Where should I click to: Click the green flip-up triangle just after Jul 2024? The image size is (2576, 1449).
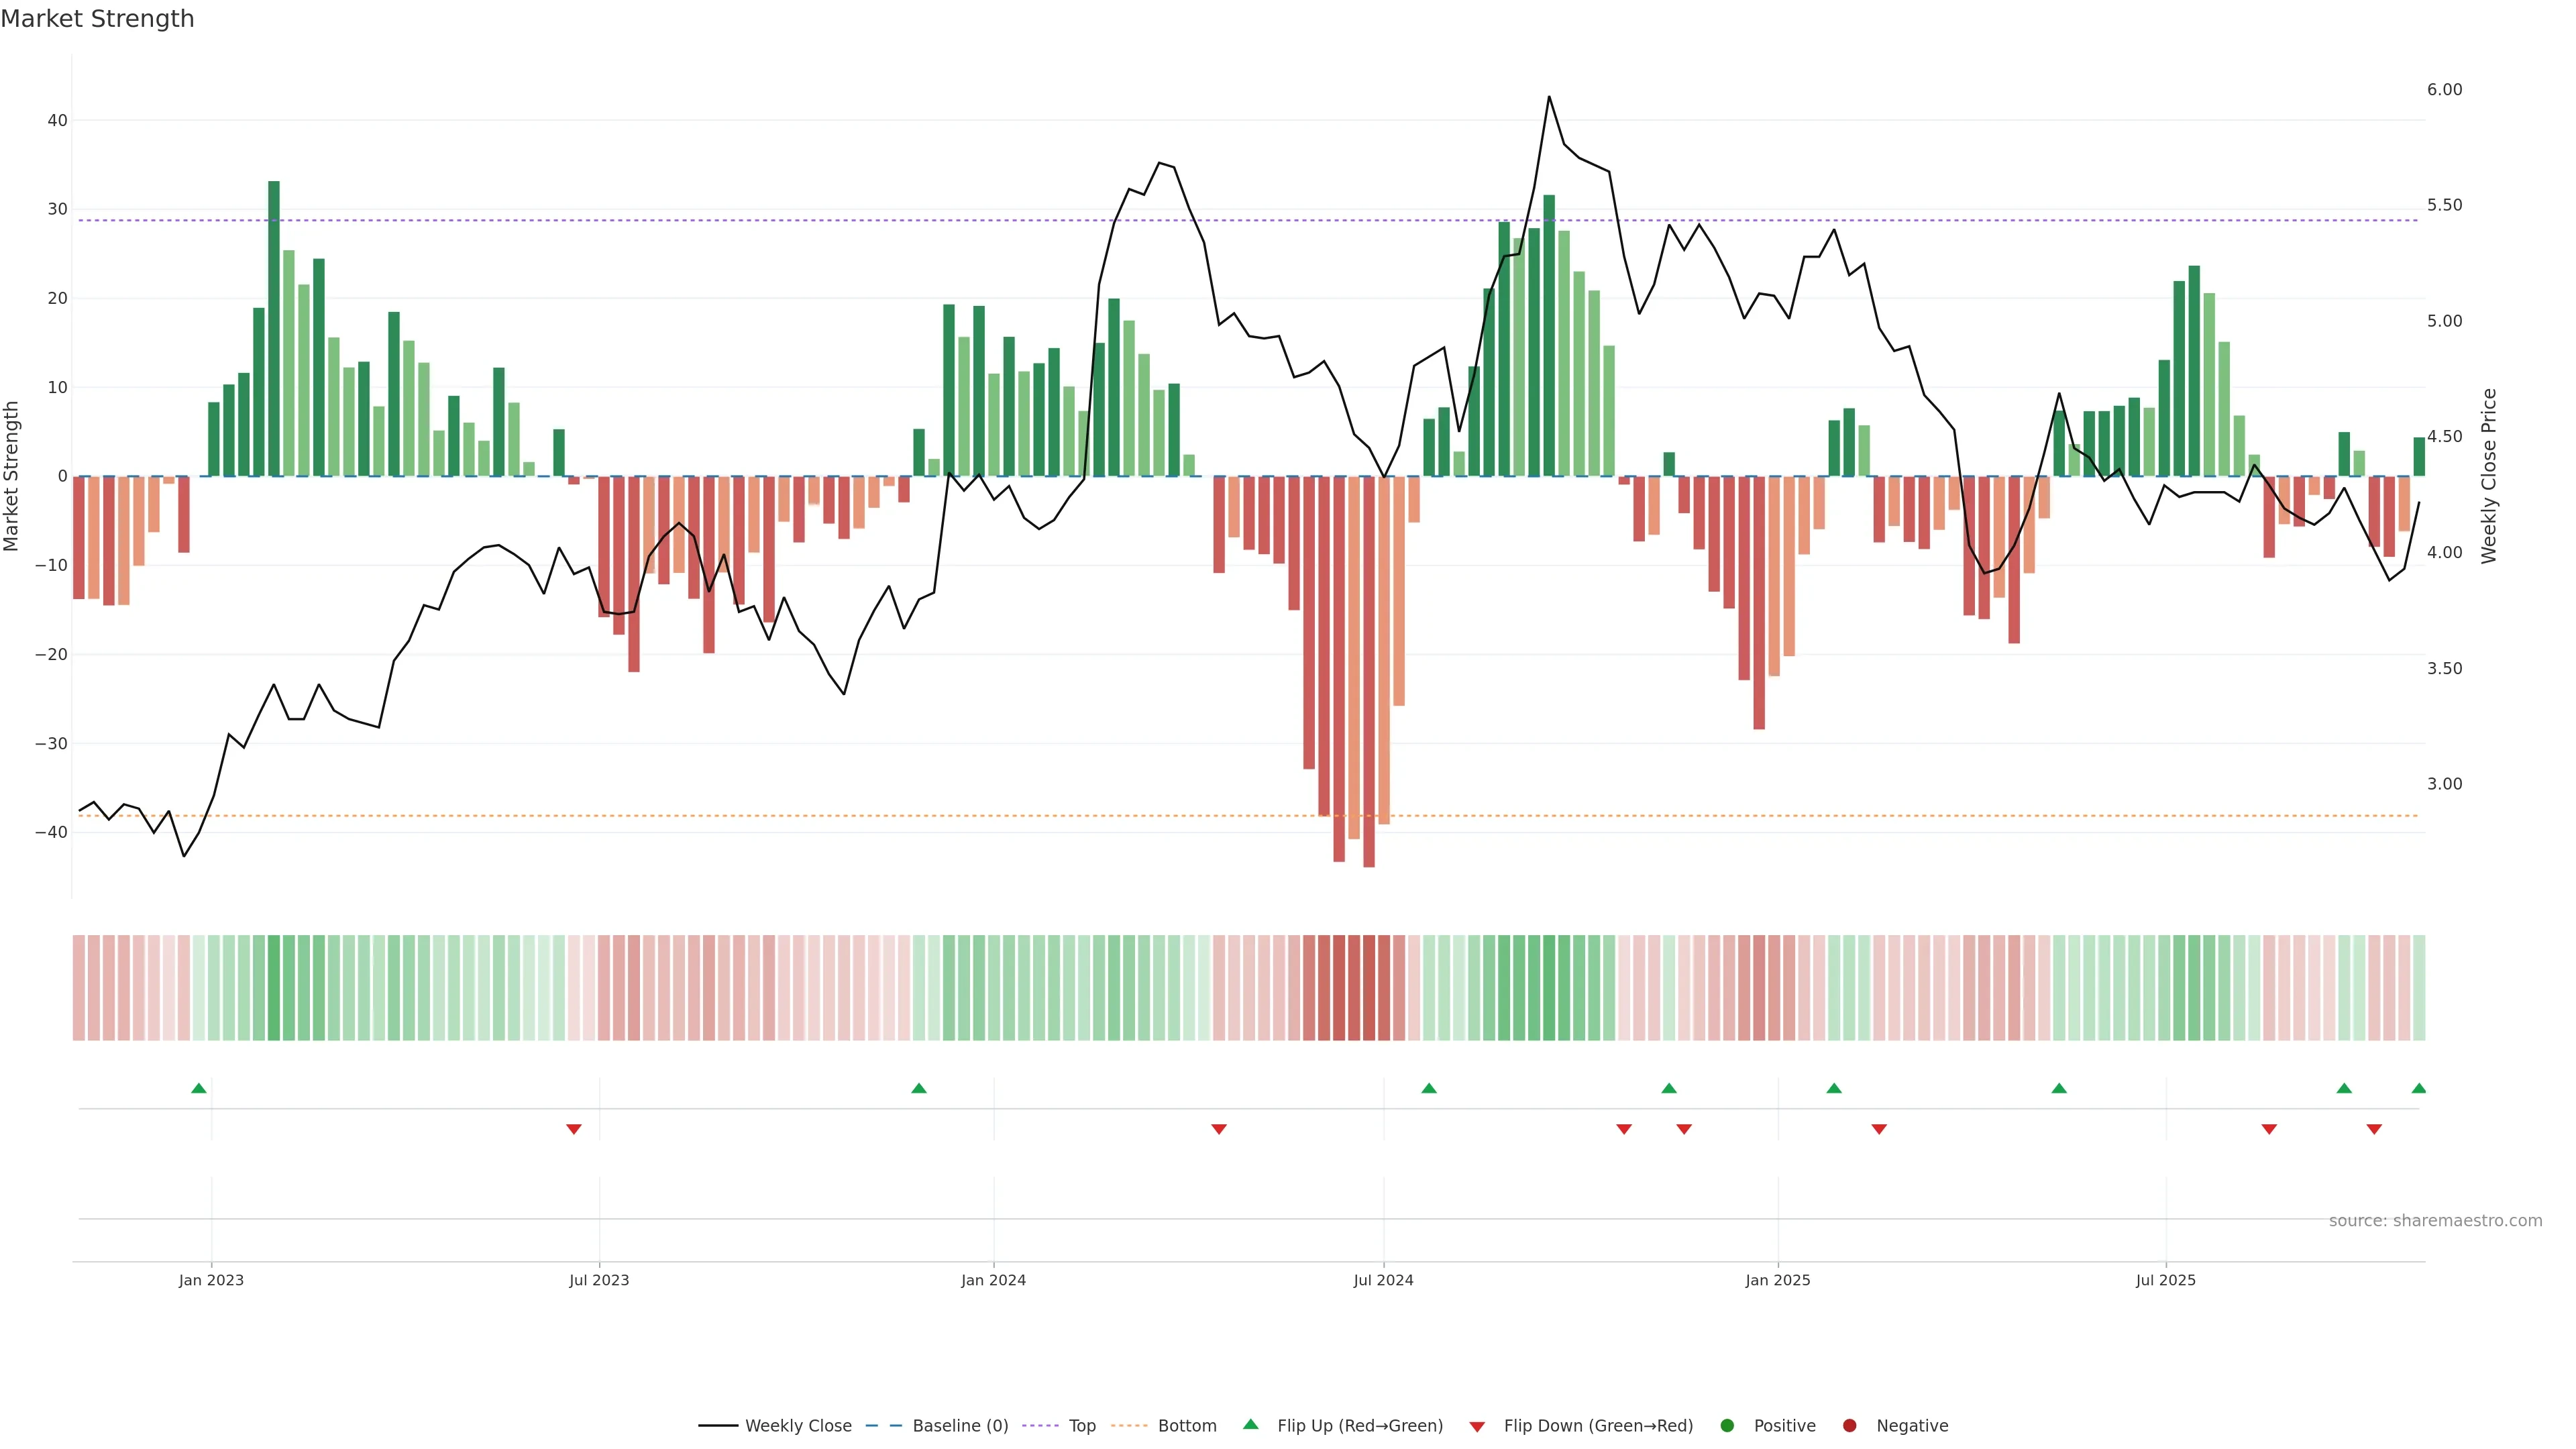point(1429,1088)
